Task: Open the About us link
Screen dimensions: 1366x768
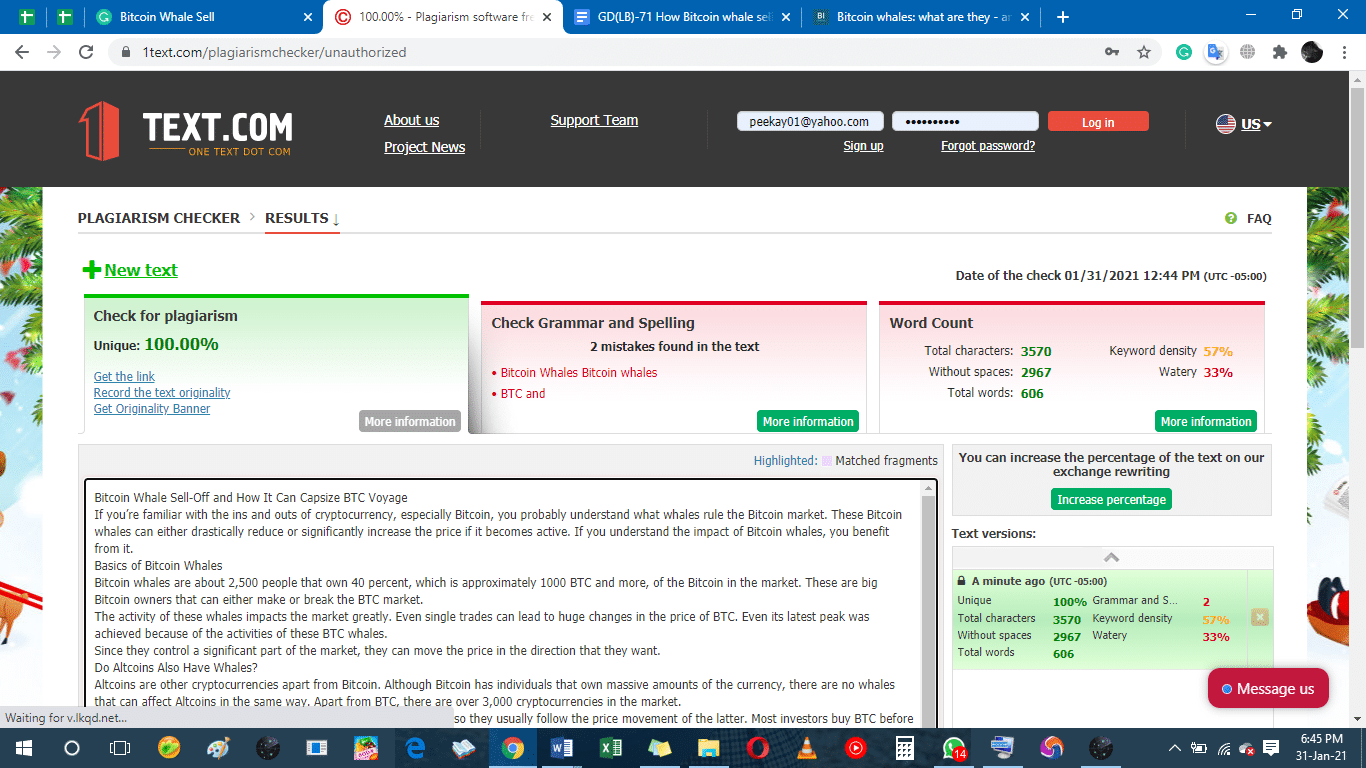Action: tap(411, 120)
